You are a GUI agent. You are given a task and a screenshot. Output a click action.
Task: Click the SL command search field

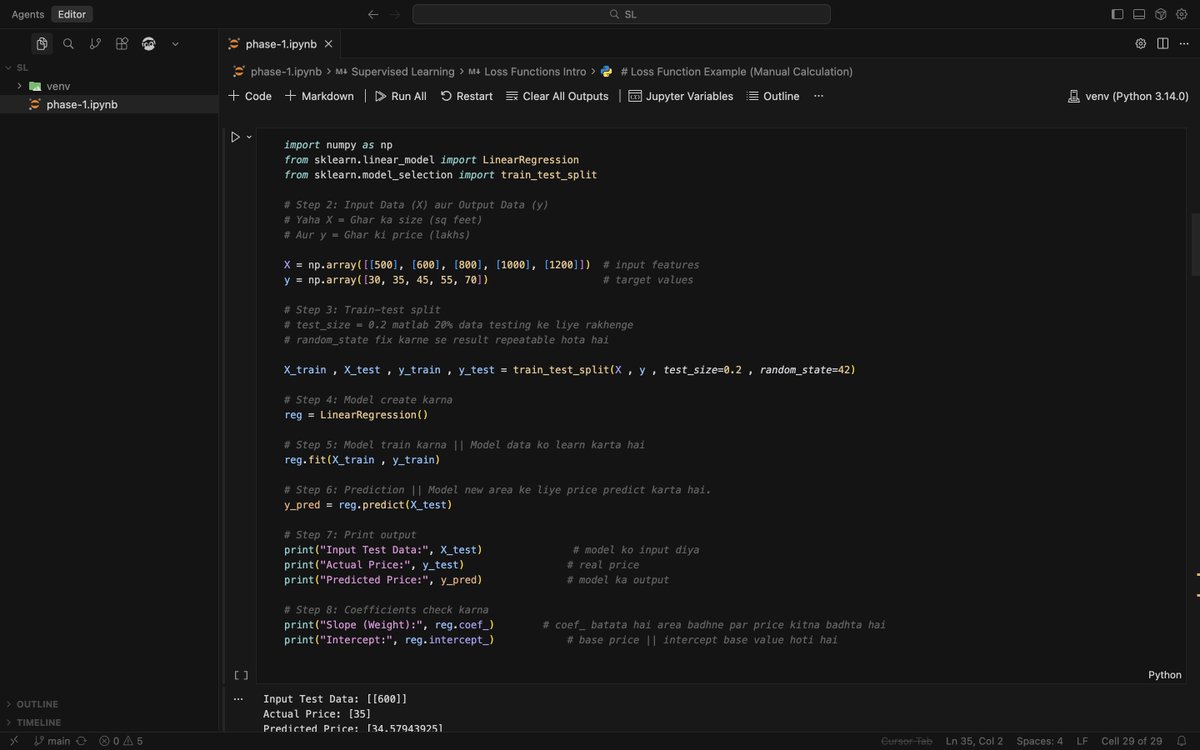click(621, 14)
